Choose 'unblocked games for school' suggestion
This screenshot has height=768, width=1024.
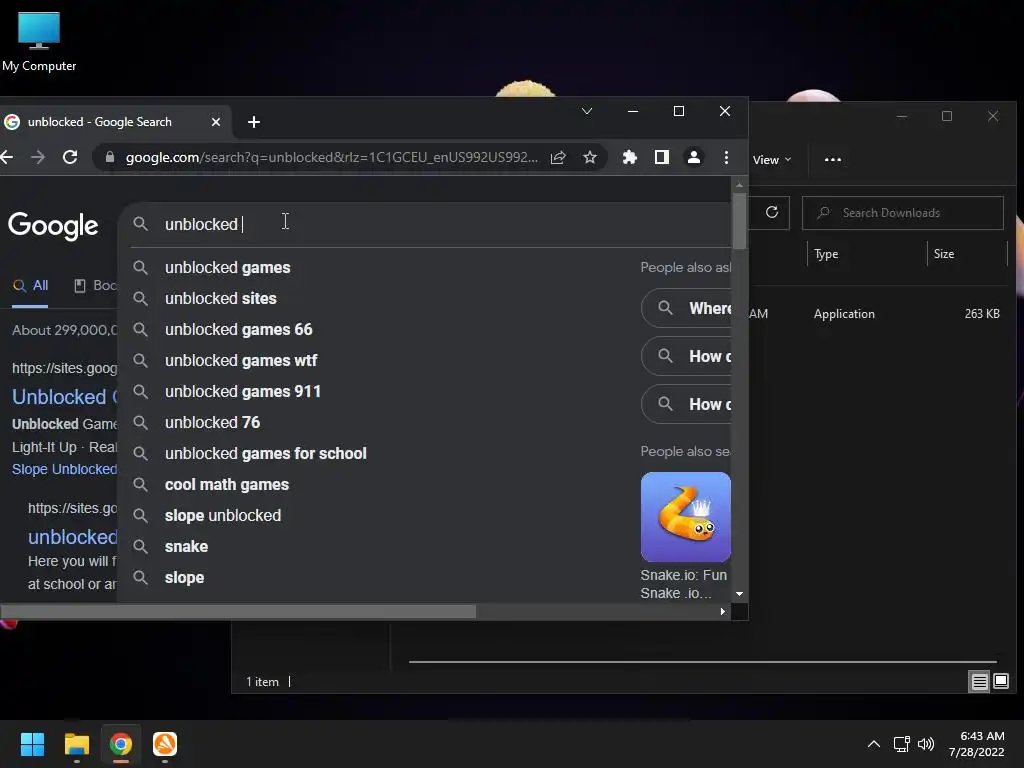click(x=265, y=454)
